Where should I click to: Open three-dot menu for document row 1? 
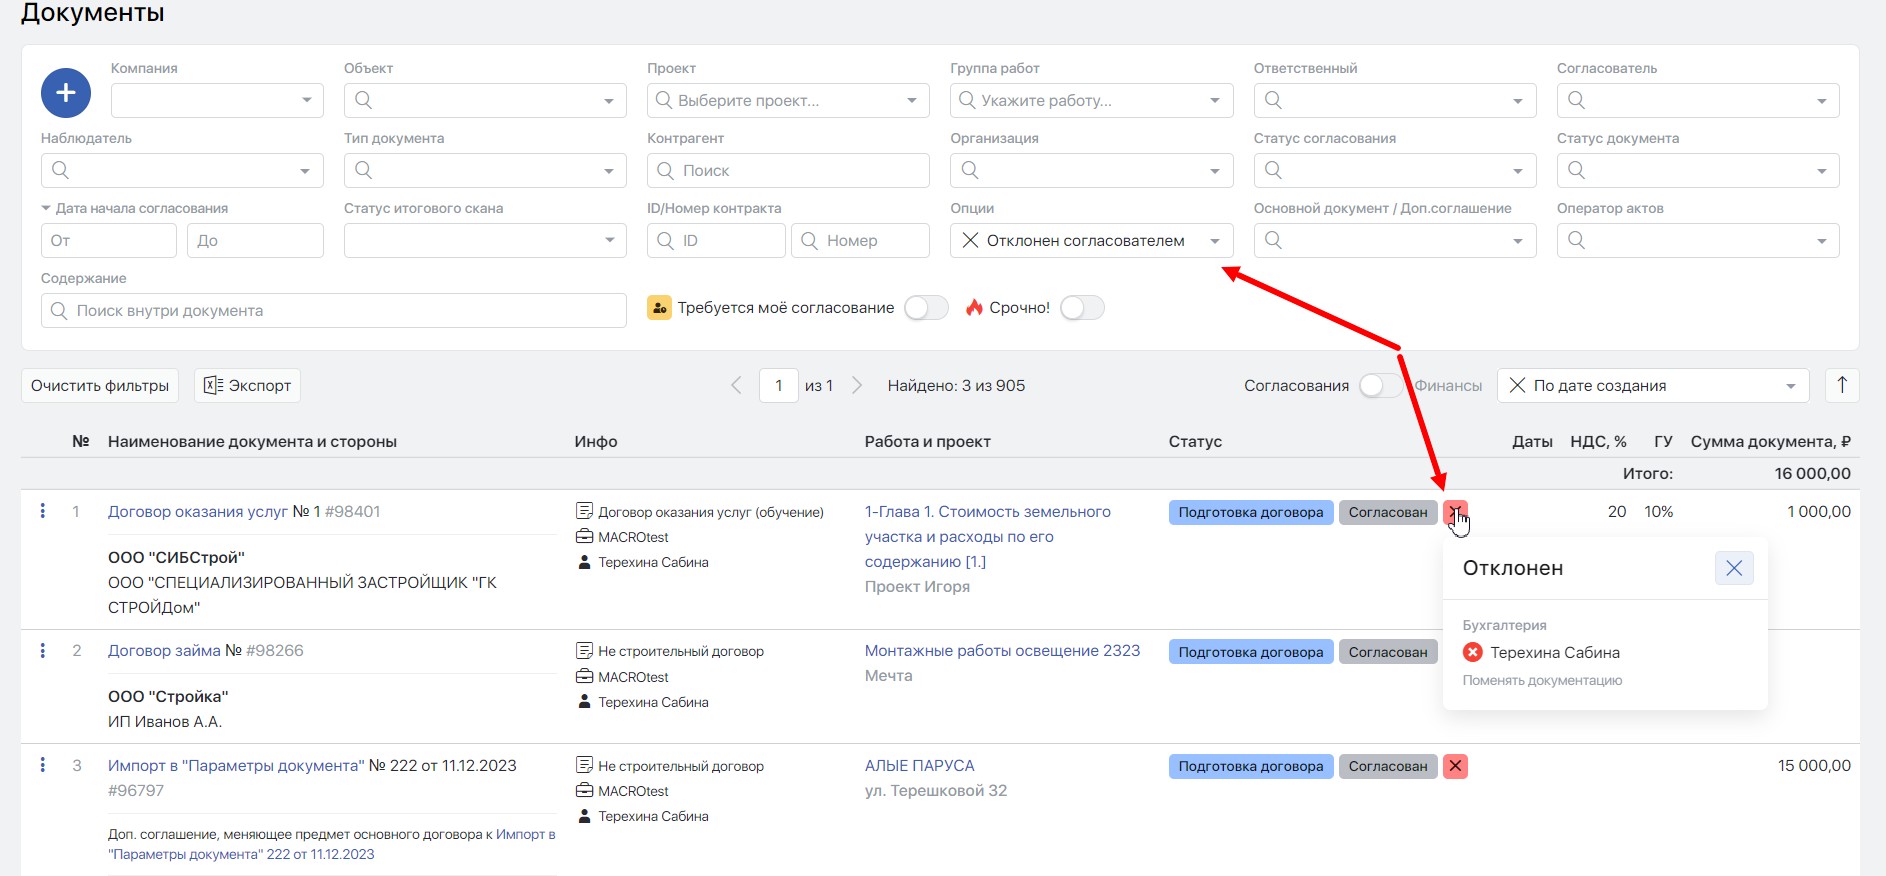tap(42, 511)
